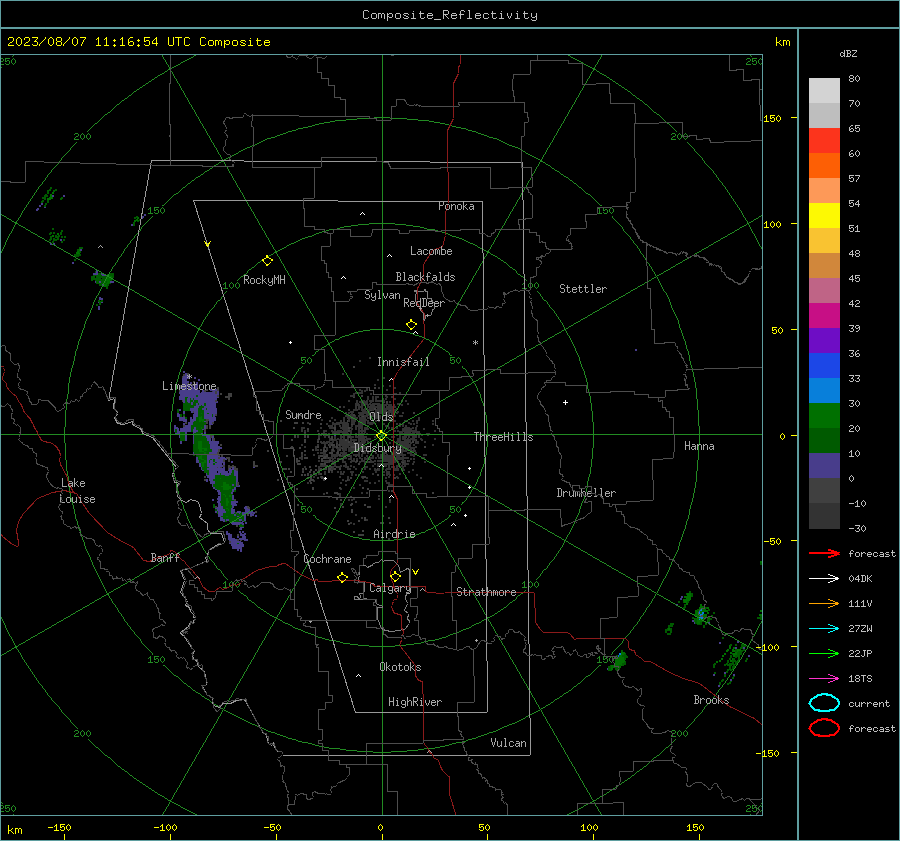Click the purple 10 dBZ color swatch

coord(824,465)
